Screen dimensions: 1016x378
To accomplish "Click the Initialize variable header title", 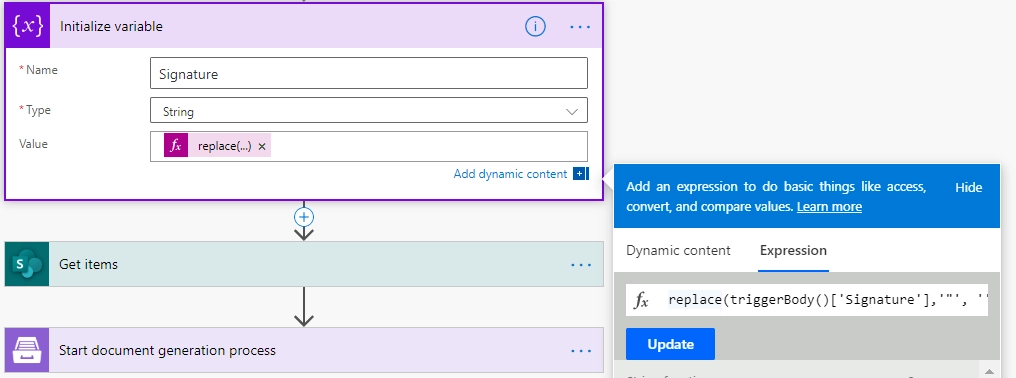I will (111, 27).
